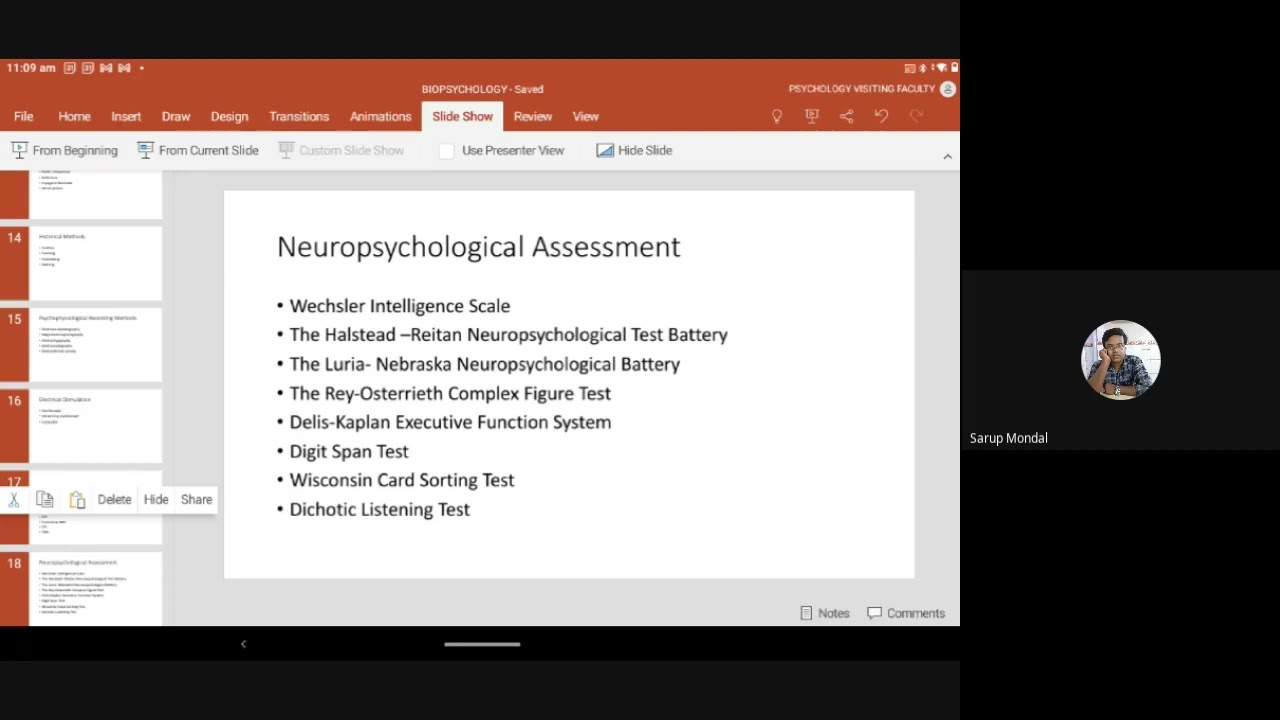The height and width of the screenshot is (720, 1280).
Task: Start slide show From Current Slide
Action: tap(198, 150)
